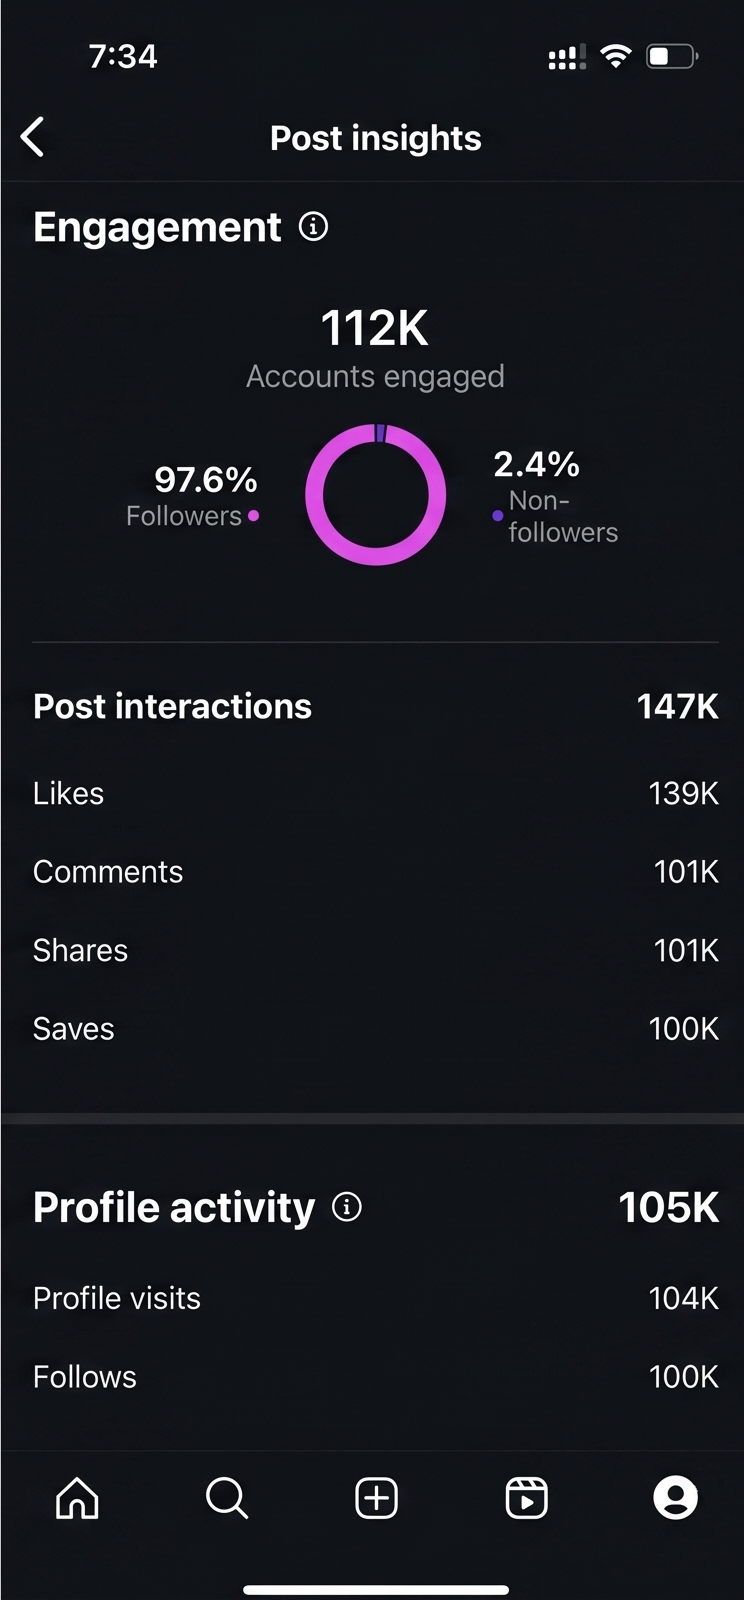Select the Comments row
Image resolution: width=744 pixels, height=1600 pixels.
(376, 872)
